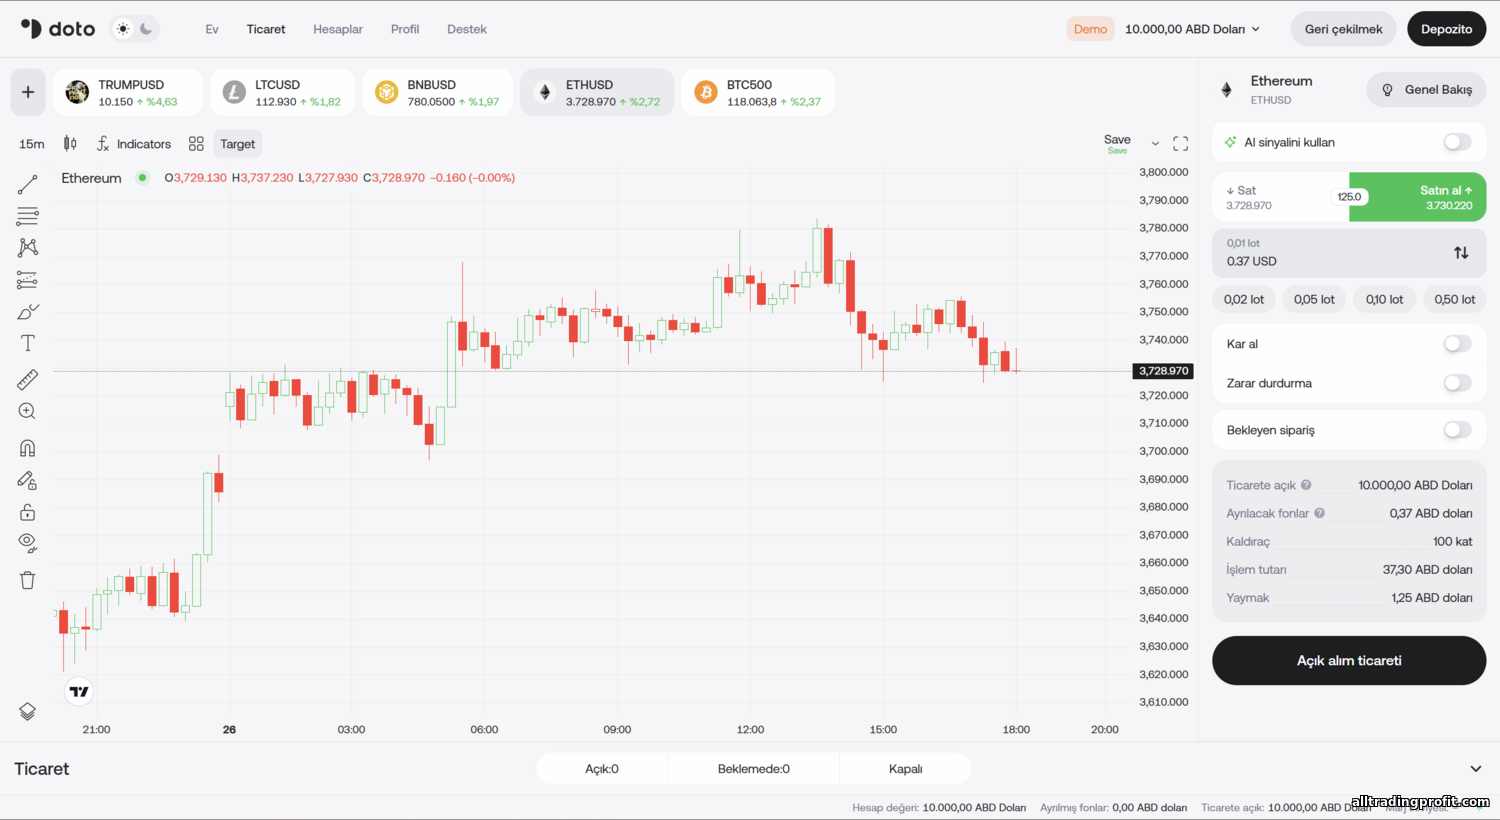
Task: Select the trend line drawing tool
Action: [x=28, y=184]
